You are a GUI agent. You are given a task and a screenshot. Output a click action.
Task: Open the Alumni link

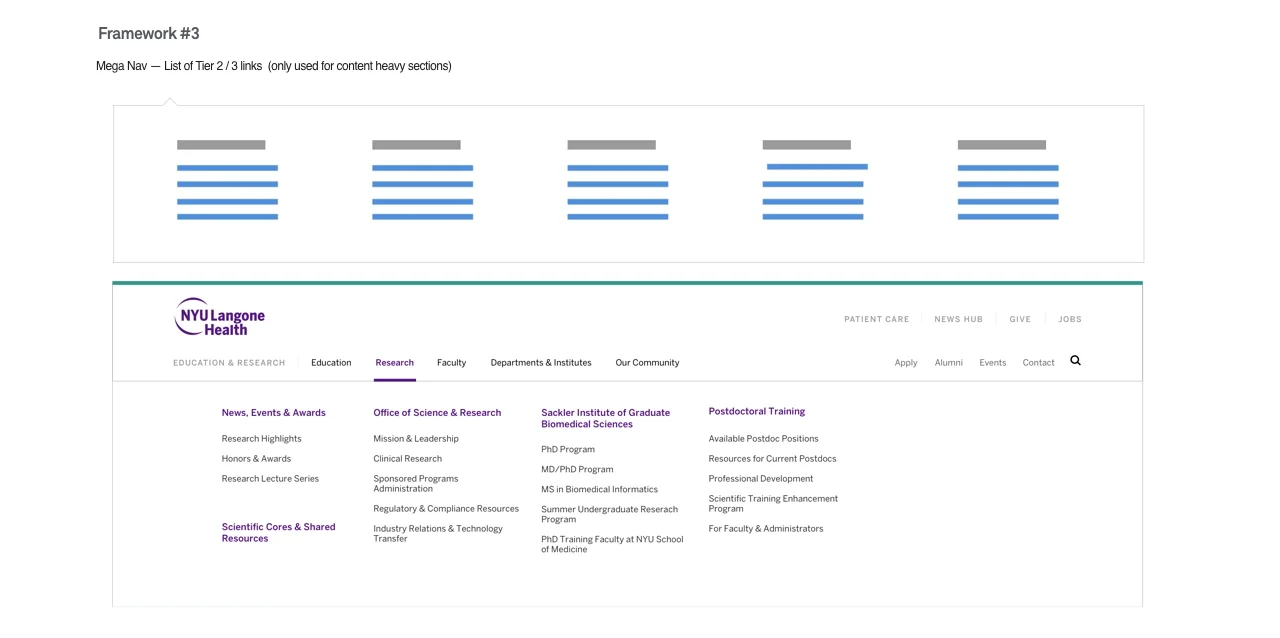pyautogui.click(x=949, y=363)
